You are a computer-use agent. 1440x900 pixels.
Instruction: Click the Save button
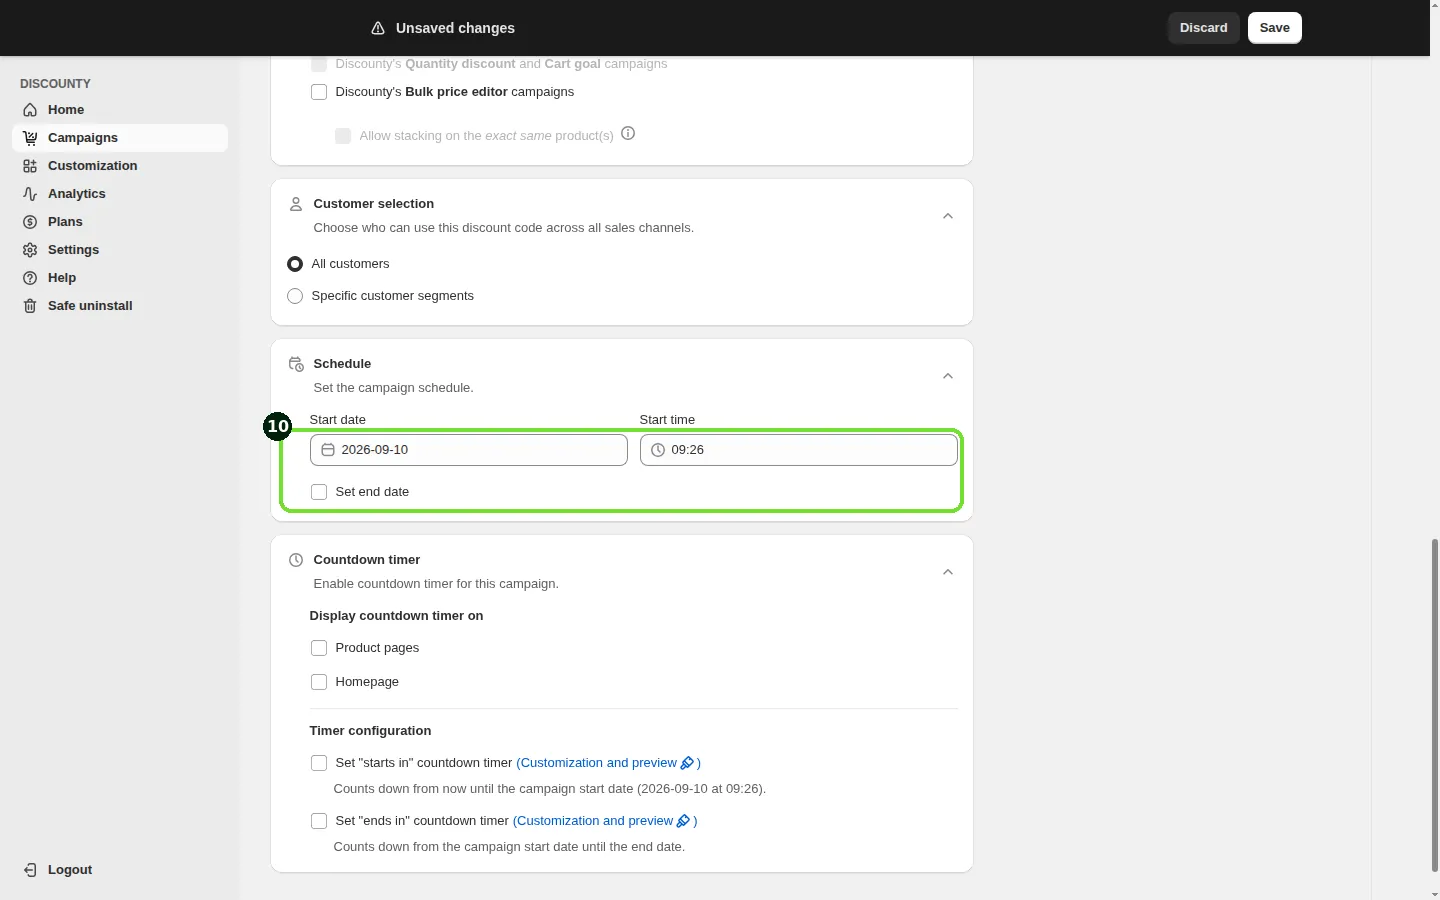[x=1275, y=28]
